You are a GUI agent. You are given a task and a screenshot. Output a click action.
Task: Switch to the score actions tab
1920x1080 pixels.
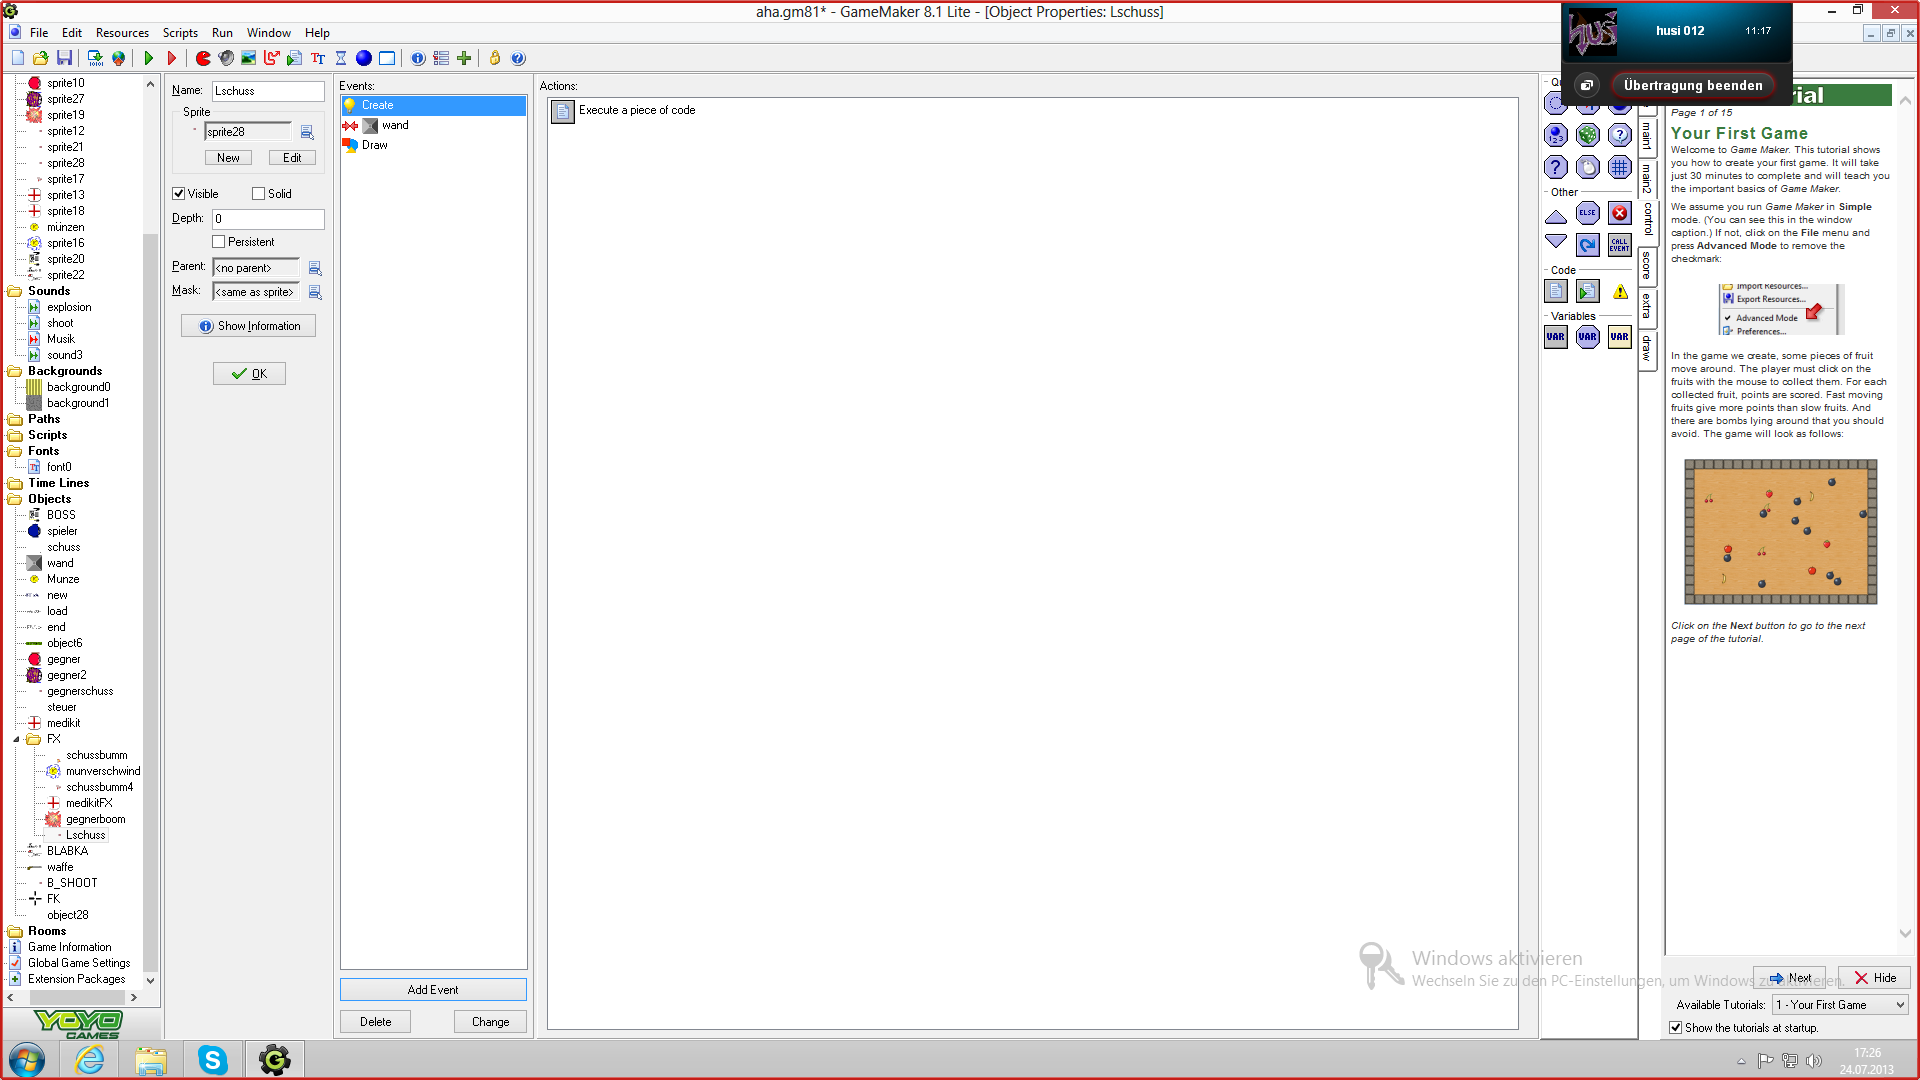[x=1647, y=265]
